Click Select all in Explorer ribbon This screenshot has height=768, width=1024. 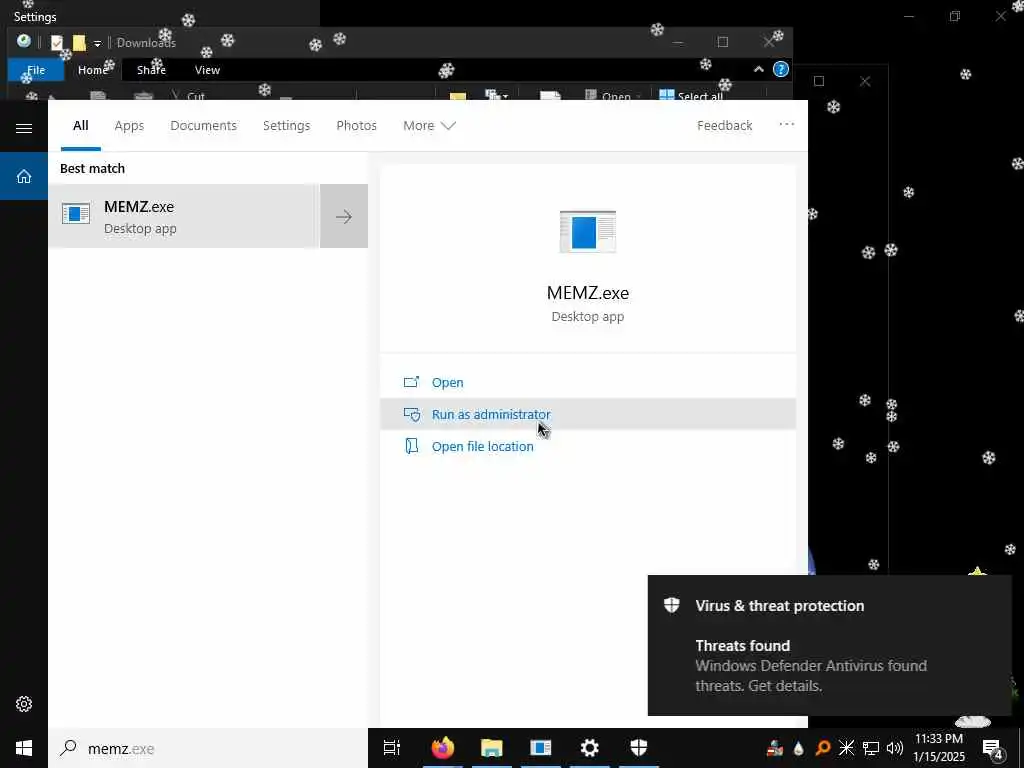tap(691, 96)
